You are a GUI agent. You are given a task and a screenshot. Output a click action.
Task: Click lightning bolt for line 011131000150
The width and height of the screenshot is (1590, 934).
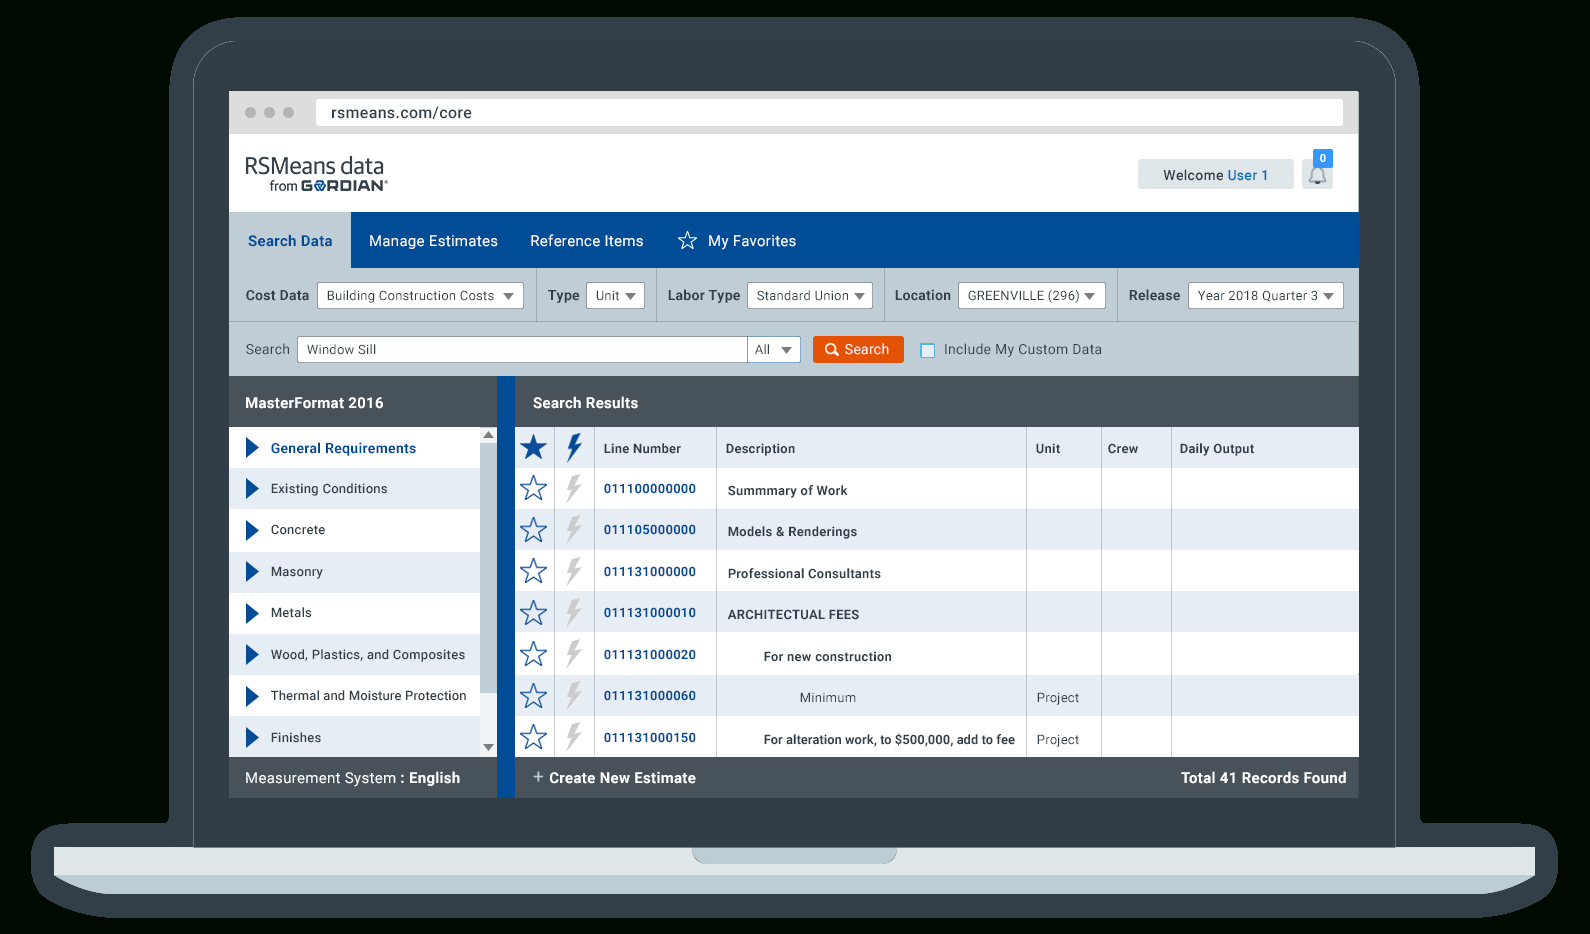pyautogui.click(x=574, y=738)
